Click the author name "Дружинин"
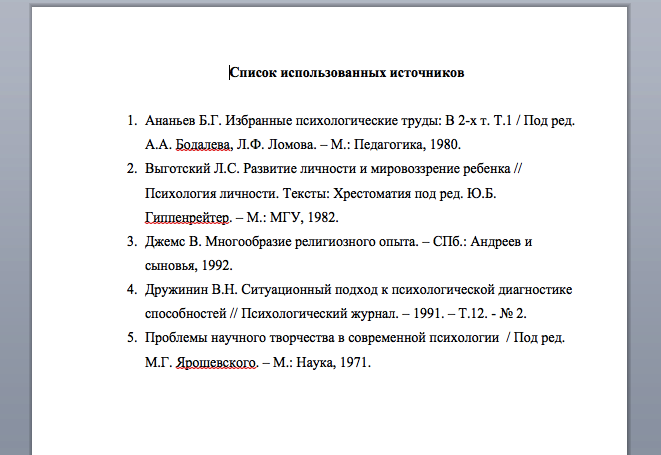Screen dimensions: 661x455 177,290
